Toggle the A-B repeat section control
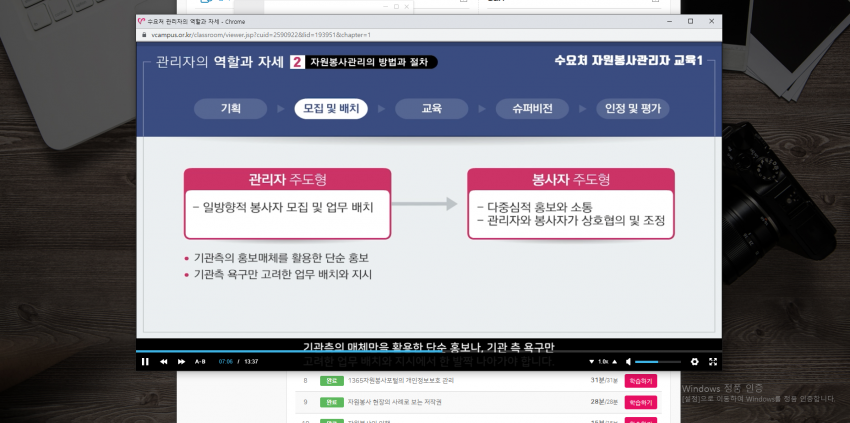This screenshot has height=423, width=850. (200, 361)
